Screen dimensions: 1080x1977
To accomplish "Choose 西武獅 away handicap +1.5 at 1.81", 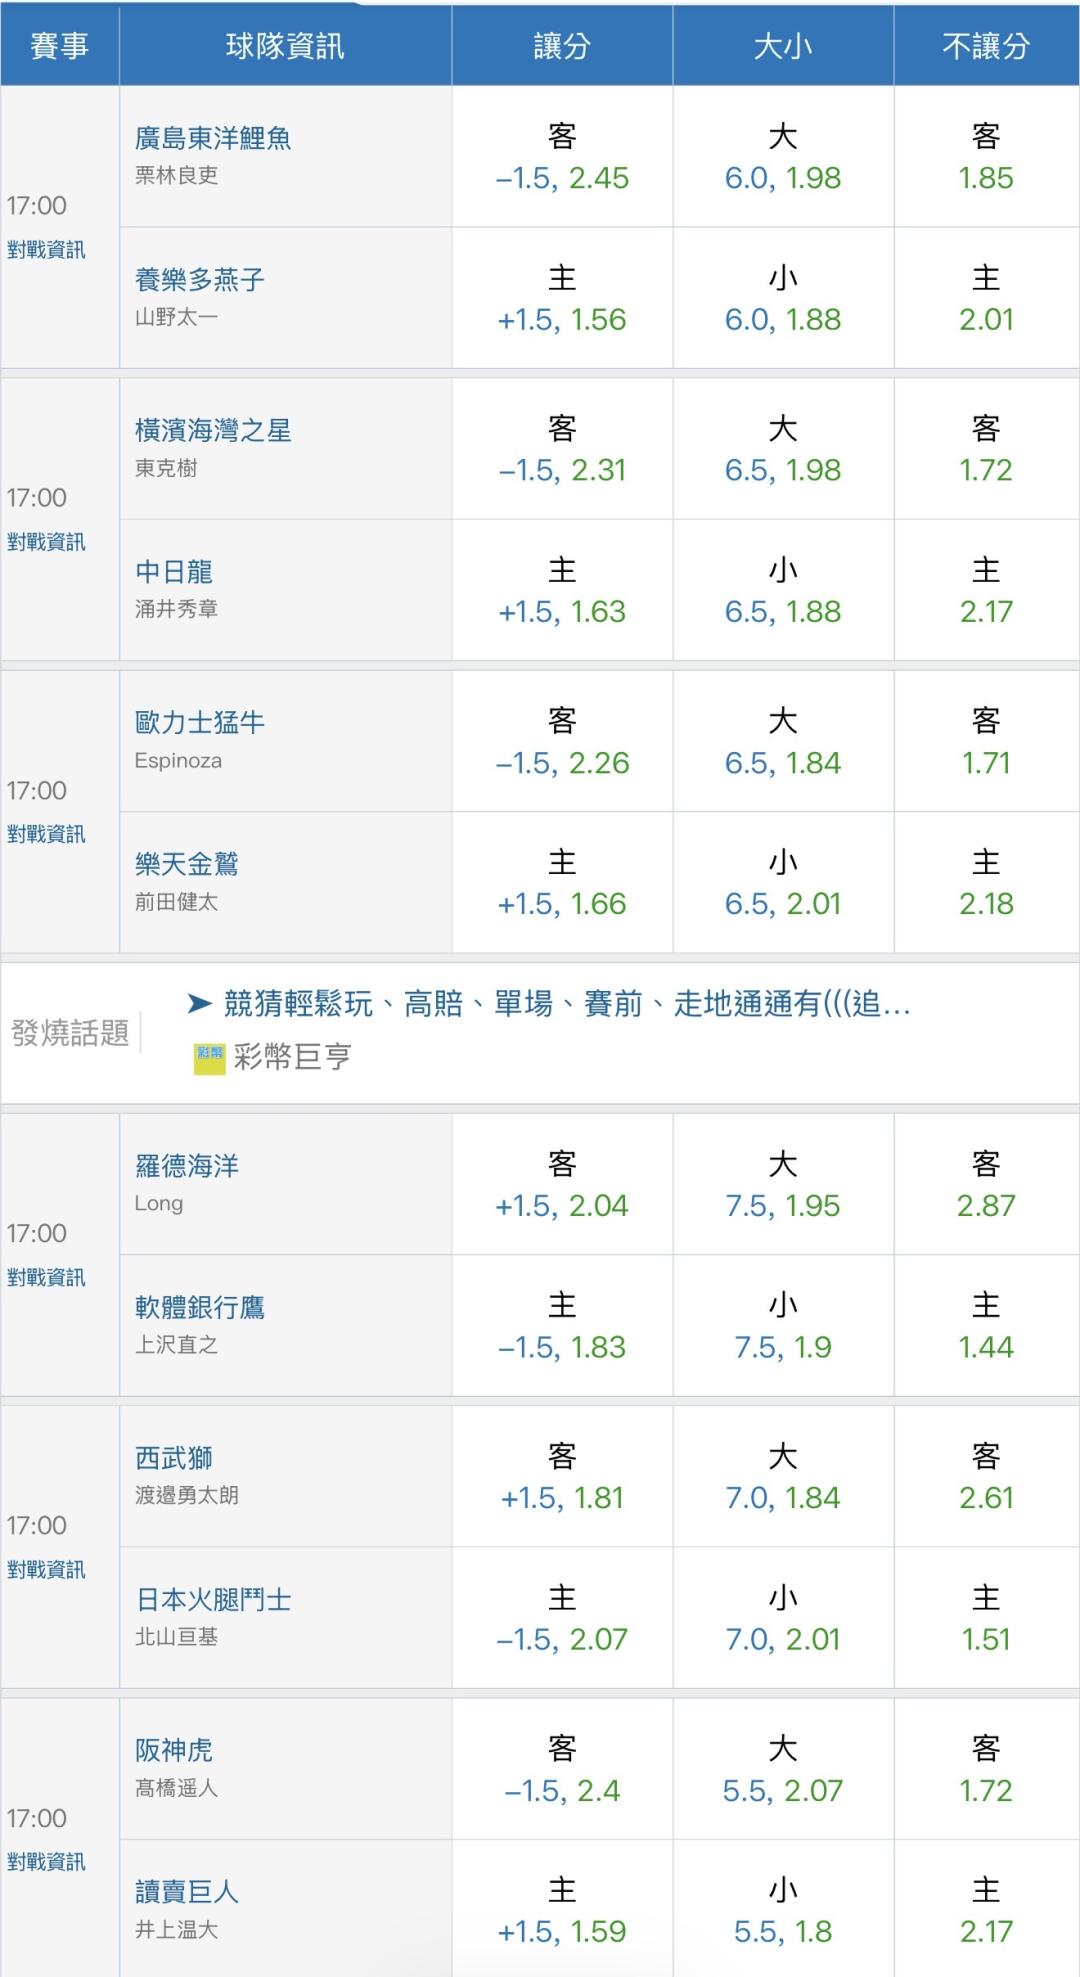I will pyautogui.click(x=562, y=1476).
